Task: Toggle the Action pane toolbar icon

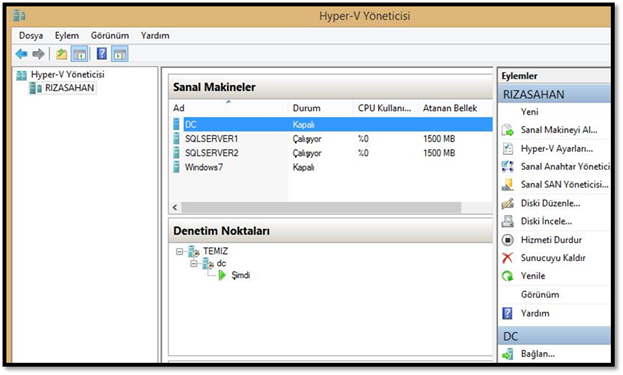Action: click(120, 54)
